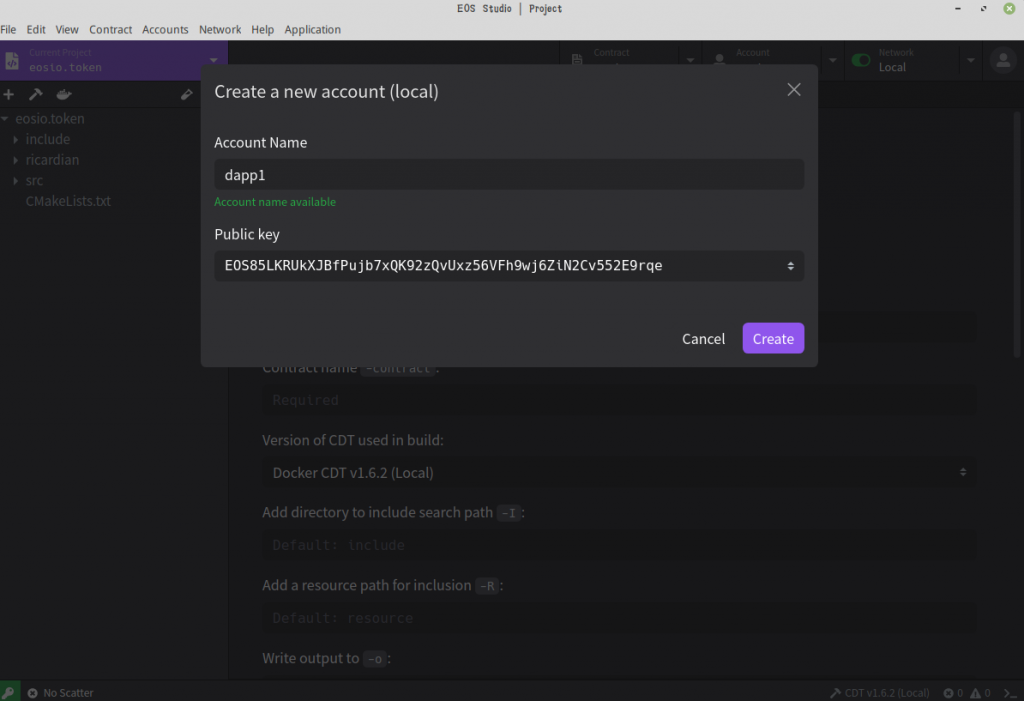Expand the include folder

pyautogui.click(x=16, y=139)
